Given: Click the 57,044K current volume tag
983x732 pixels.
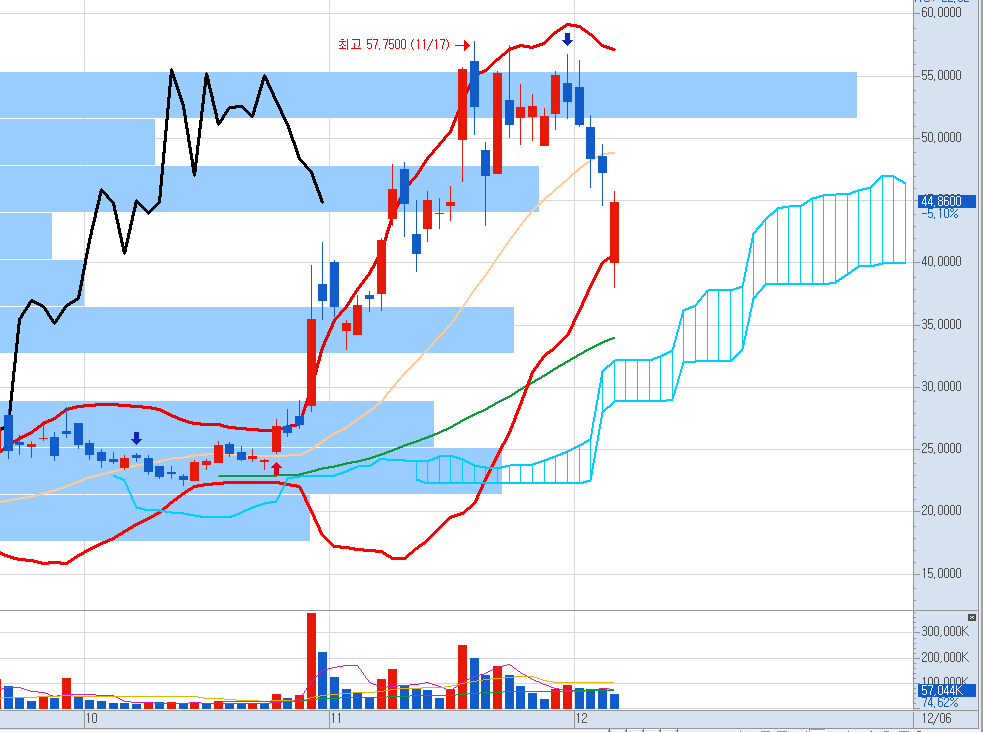Looking at the screenshot, I should [947, 691].
